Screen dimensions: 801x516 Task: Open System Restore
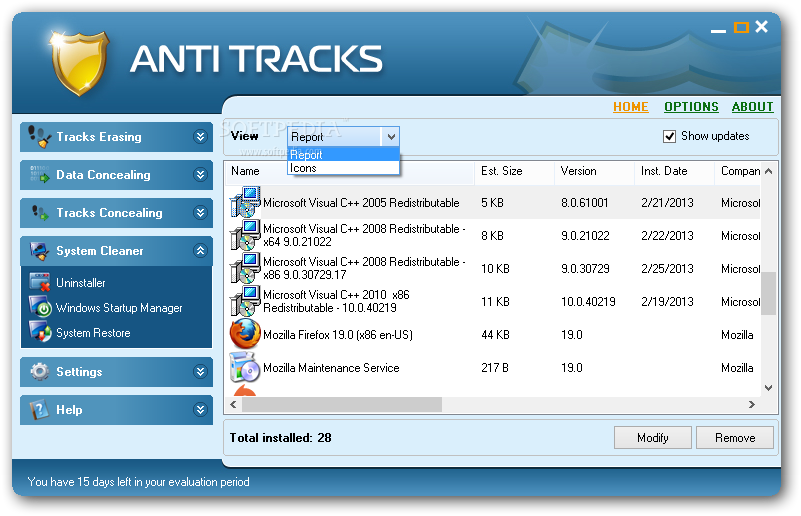93,333
